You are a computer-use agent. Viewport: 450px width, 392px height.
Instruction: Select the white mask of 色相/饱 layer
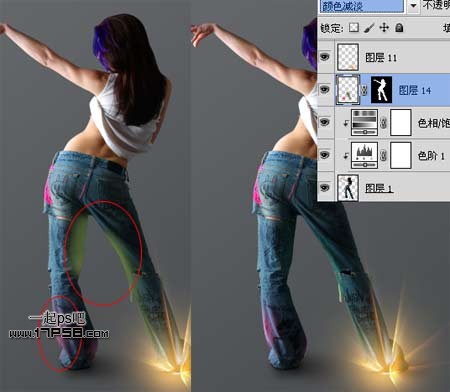(401, 123)
